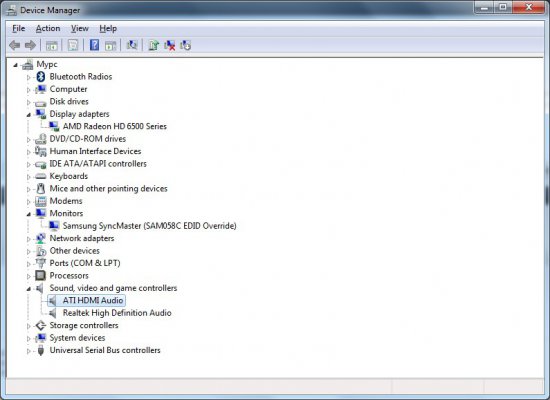This screenshot has width=550, height=400.
Task: Click the Display adapters category icon
Action: 41,114
